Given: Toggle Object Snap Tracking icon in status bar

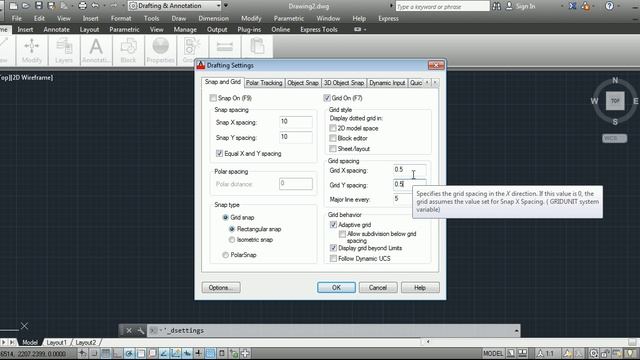Looking at the screenshot, I should [x=164, y=353].
